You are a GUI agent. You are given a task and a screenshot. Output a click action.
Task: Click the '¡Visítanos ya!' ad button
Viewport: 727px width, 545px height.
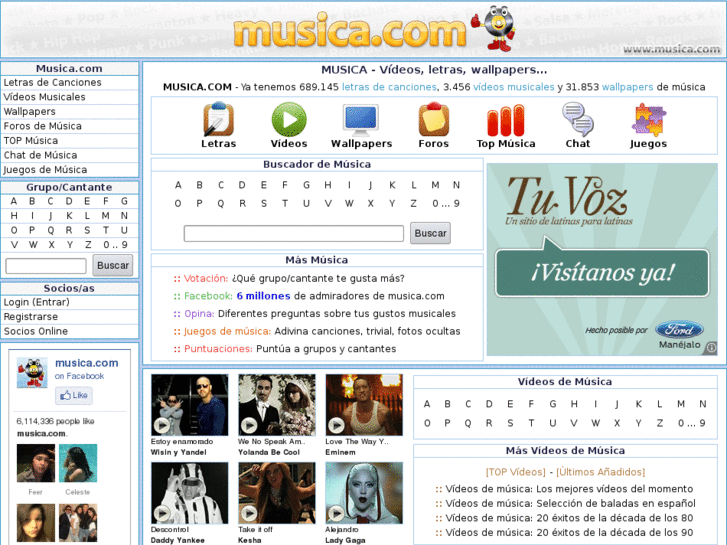click(x=602, y=273)
